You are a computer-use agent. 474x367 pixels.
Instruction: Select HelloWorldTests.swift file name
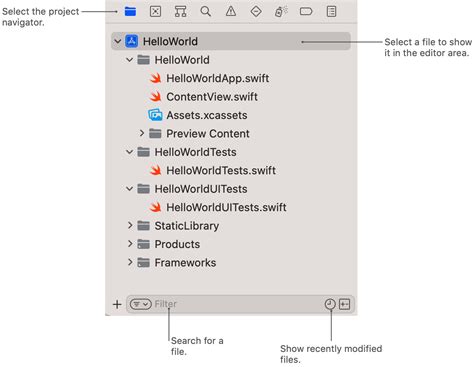[x=221, y=170]
